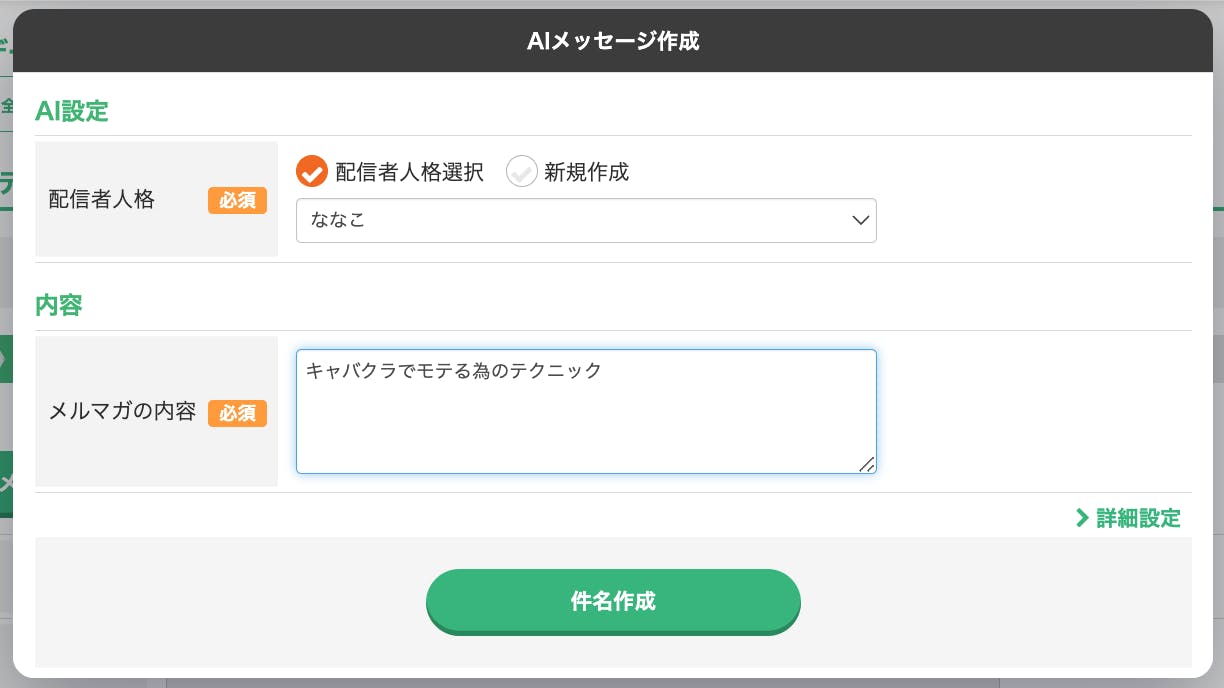The width and height of the screenshot is (1224, 688).
Task: Click the 配信者人格 field label
Action: click(102, 200)
